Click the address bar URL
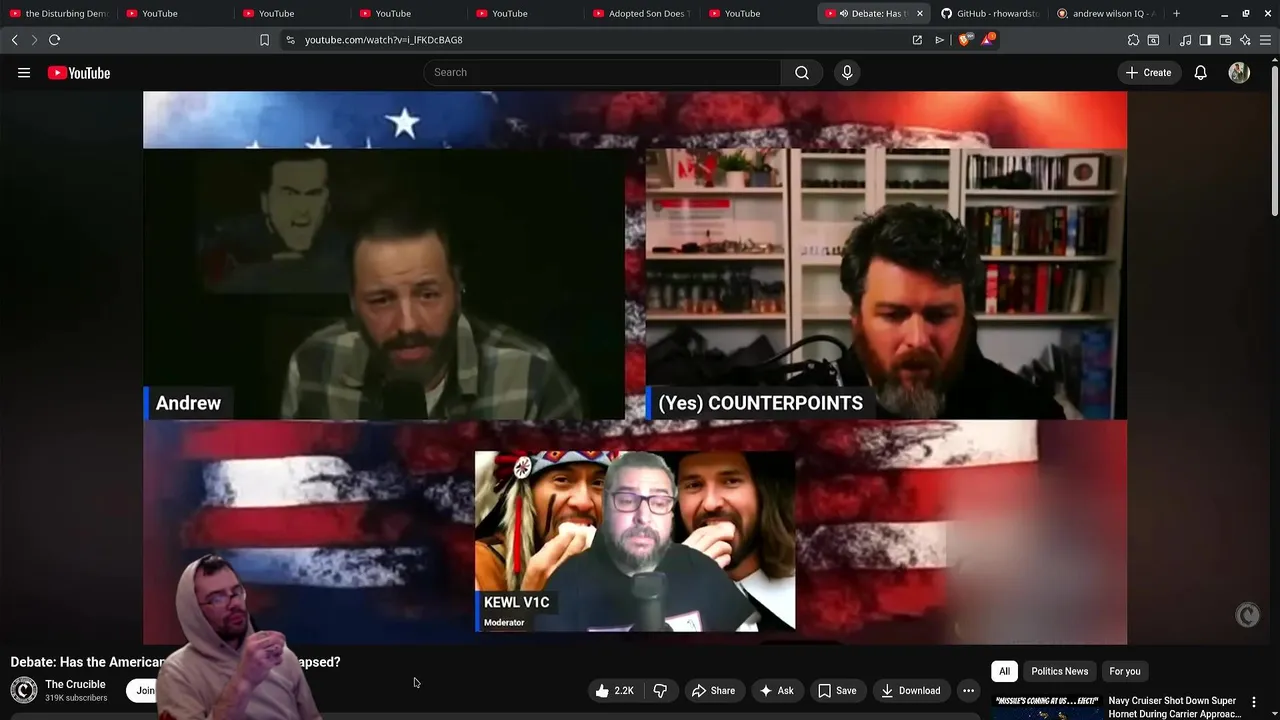This screenshot has height=720, width=1280. 384,40
